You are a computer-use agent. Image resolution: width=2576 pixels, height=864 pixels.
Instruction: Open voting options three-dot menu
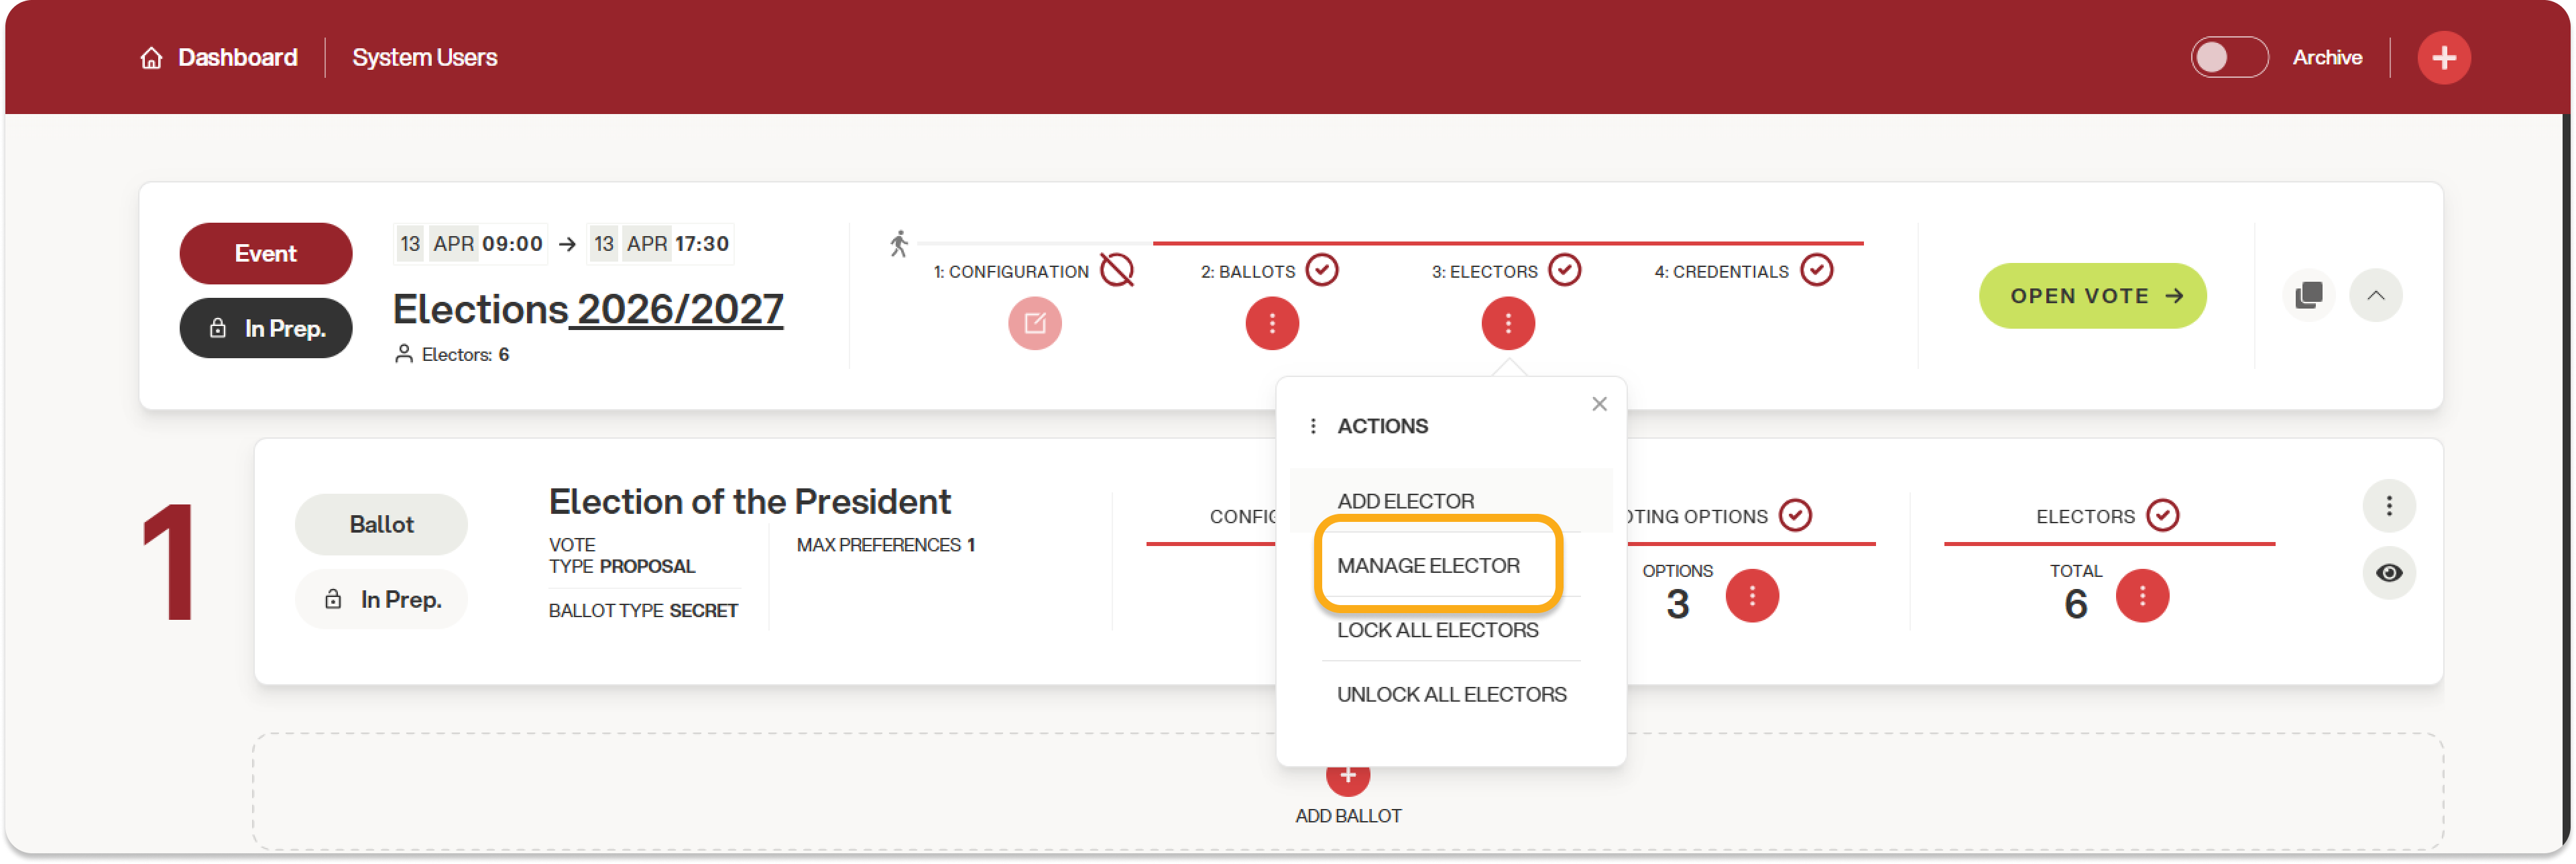(1751, 597)
